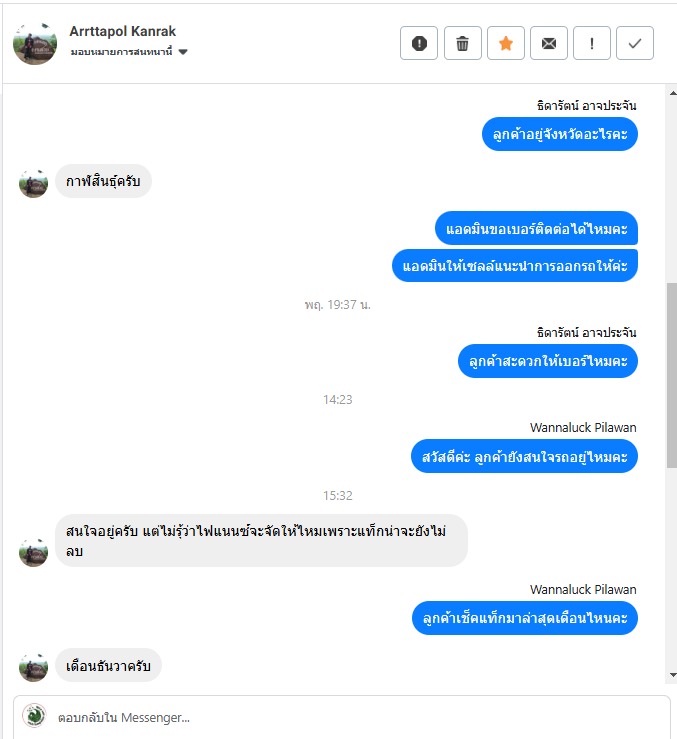Viewport: 677px width, 739px height.
Task: Click customer avatar beside เดือนธันวาครับ message
Action: pos(33,667)
